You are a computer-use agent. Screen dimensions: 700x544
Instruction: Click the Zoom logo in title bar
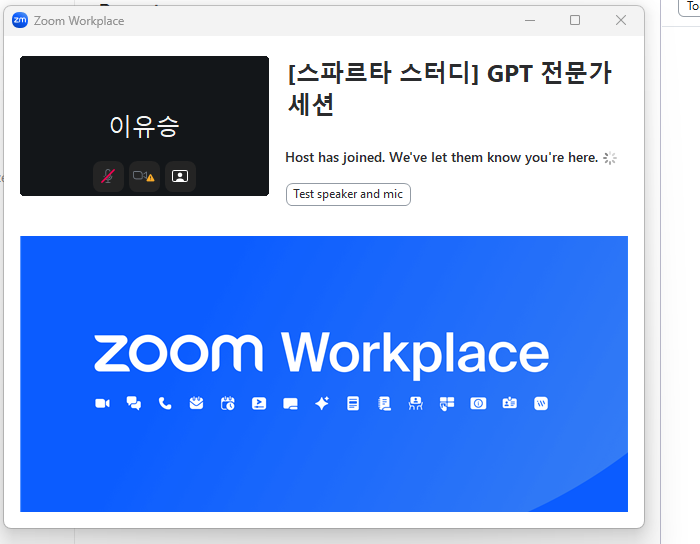20,21
